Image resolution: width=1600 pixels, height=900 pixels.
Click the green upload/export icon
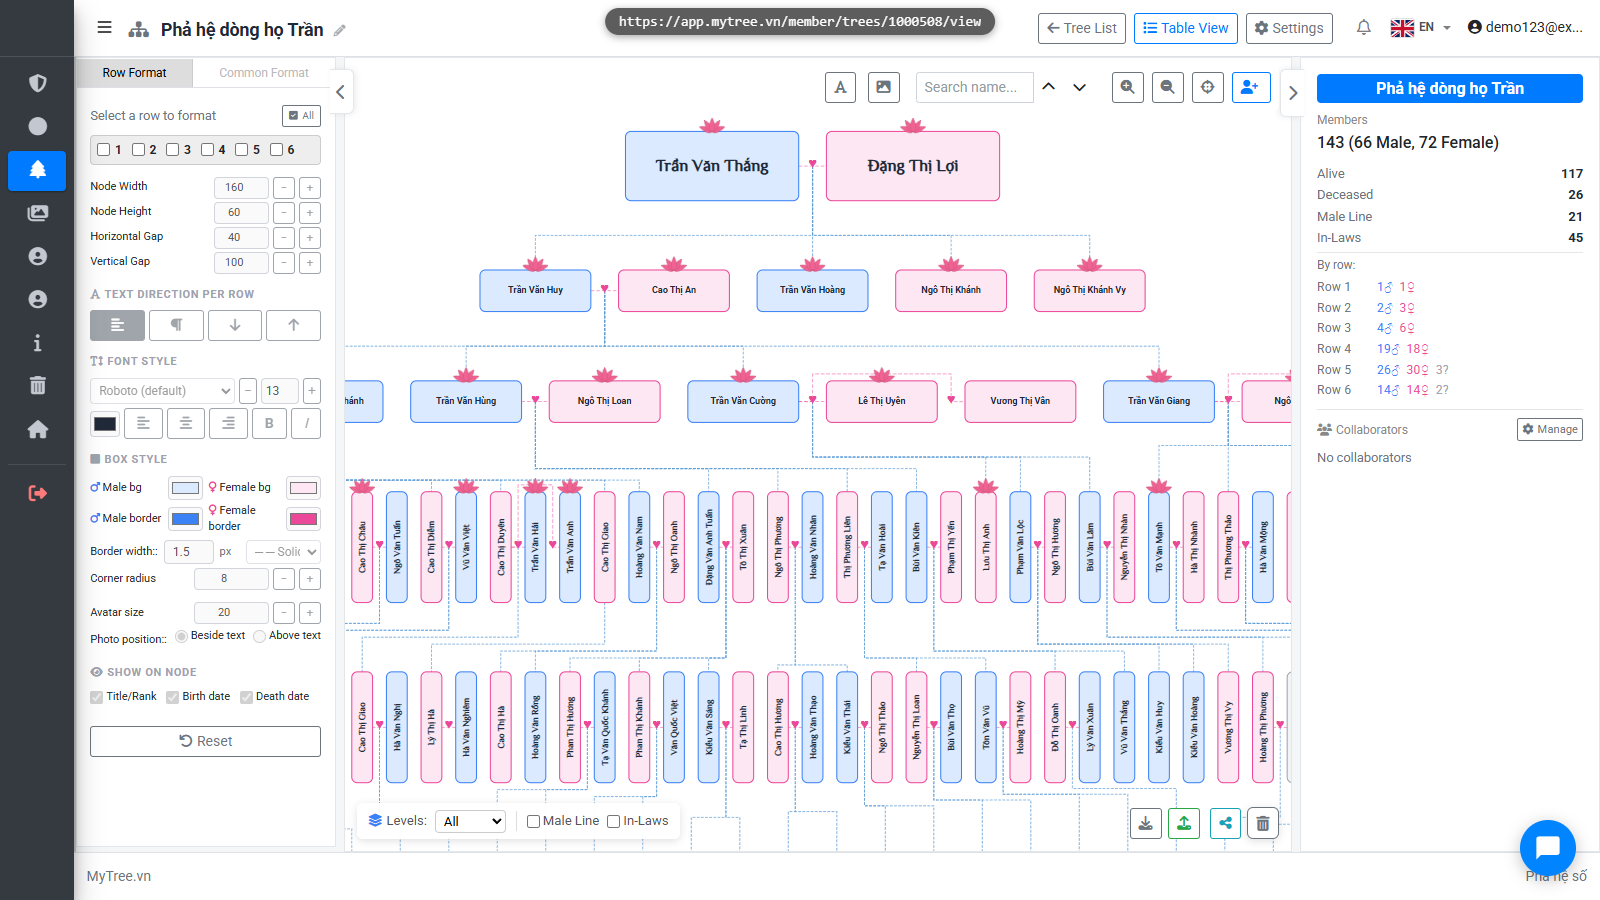[1184, 823]
